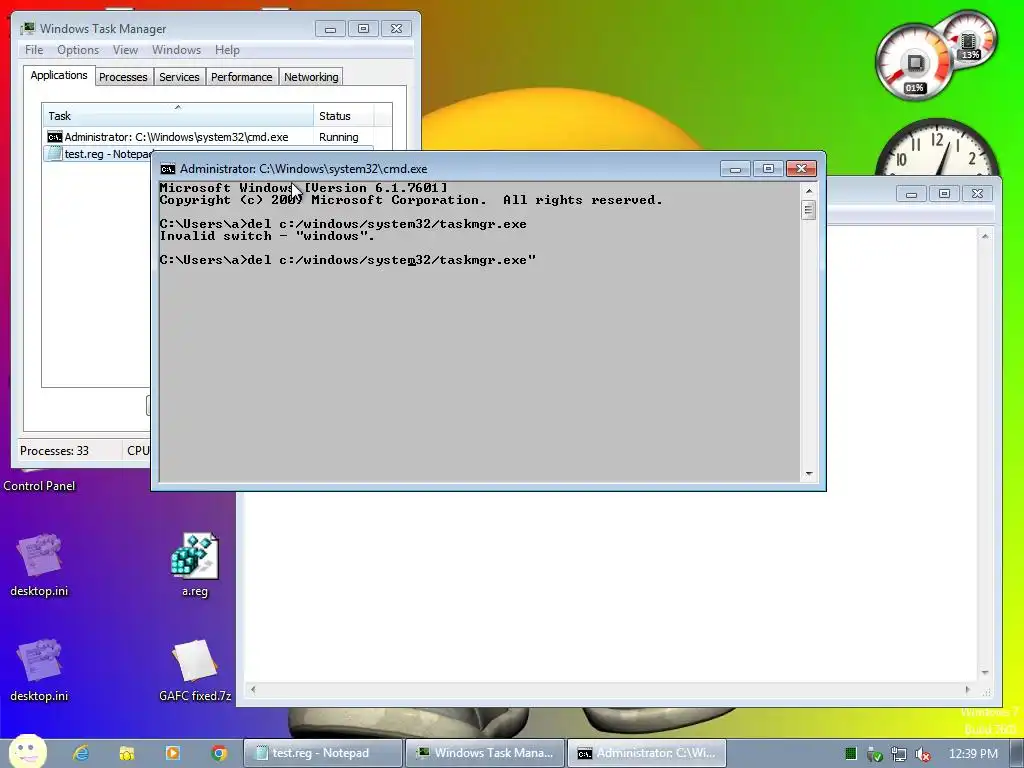The width and height of the screenshot is (1024, 768).
Task: Click in the Notepad text area
Action: [611, 588]
